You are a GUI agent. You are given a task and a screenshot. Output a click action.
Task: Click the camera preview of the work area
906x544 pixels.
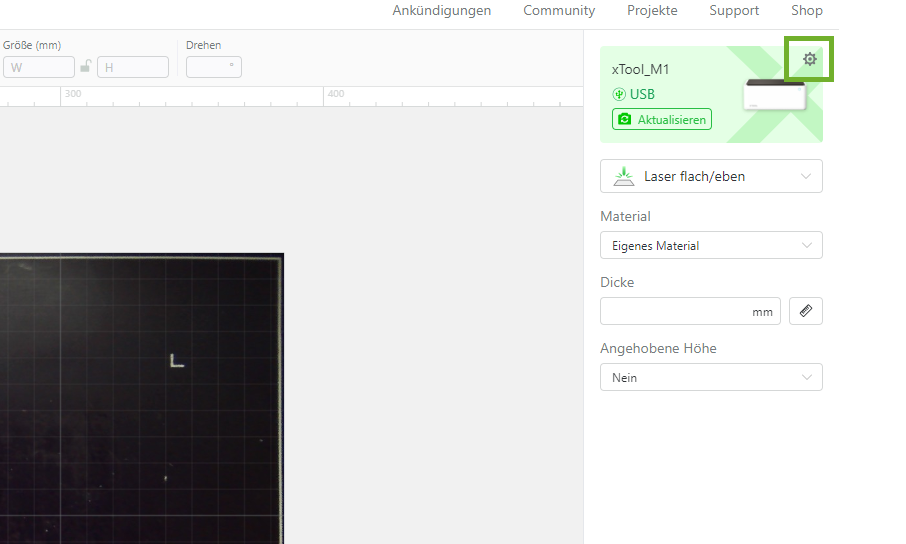pos(142,398)
